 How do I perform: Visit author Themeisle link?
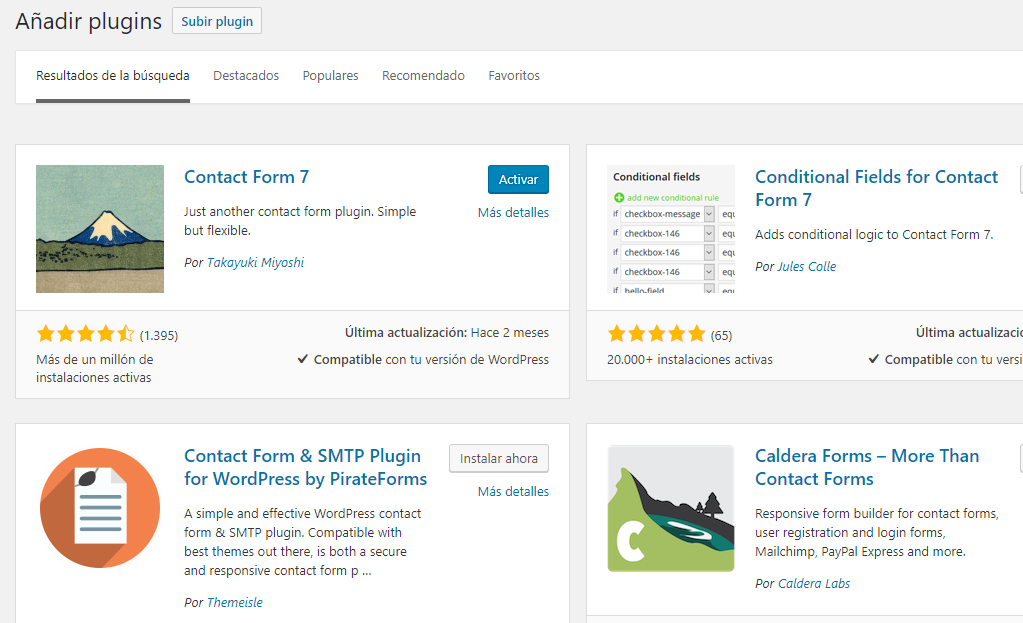point(234,602)
